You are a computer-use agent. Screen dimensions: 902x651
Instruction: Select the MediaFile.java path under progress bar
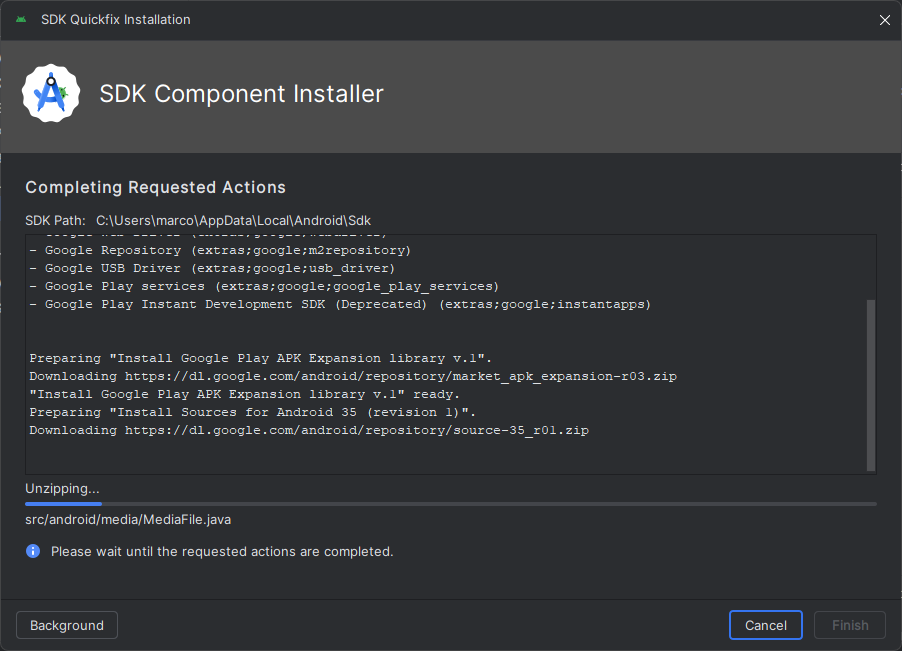128,519
